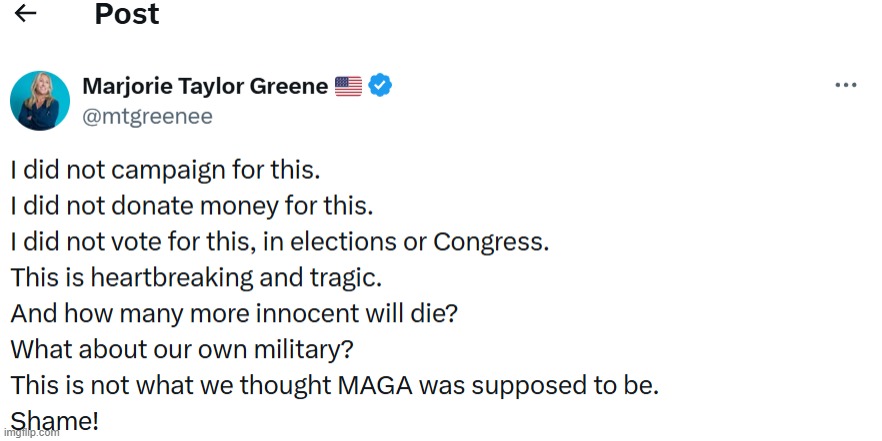Click the US flag emoji beside the name
Viewport: 882px width, 441px height.
point(348,87)
